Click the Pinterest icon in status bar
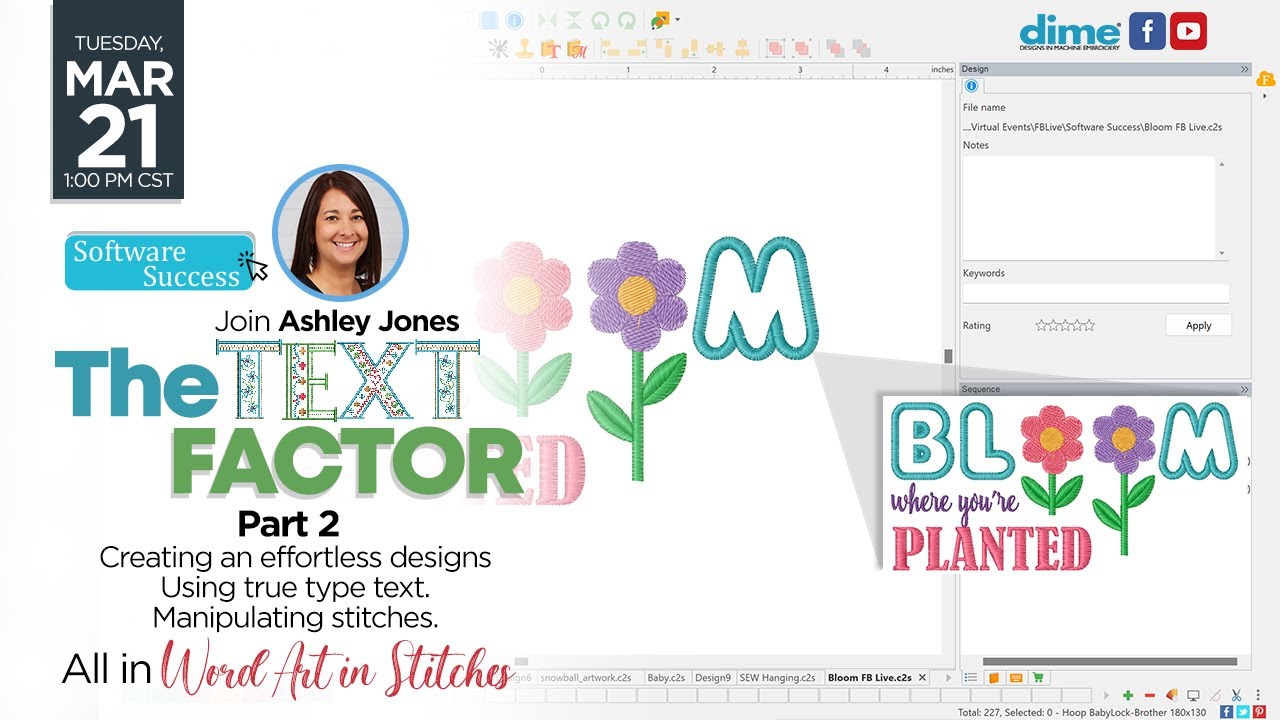 click(x=1259, y=712)
